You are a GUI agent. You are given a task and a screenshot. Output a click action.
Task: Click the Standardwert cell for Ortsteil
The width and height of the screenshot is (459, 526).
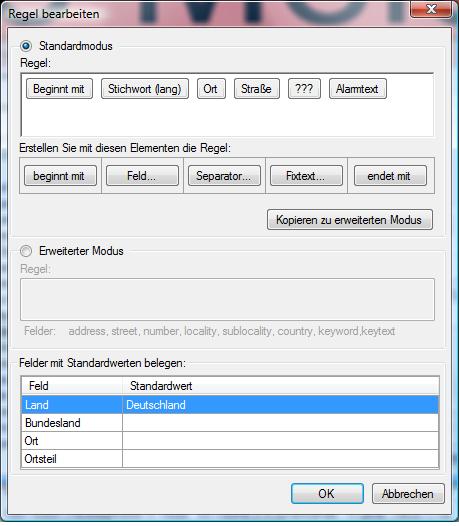point(280,459)
